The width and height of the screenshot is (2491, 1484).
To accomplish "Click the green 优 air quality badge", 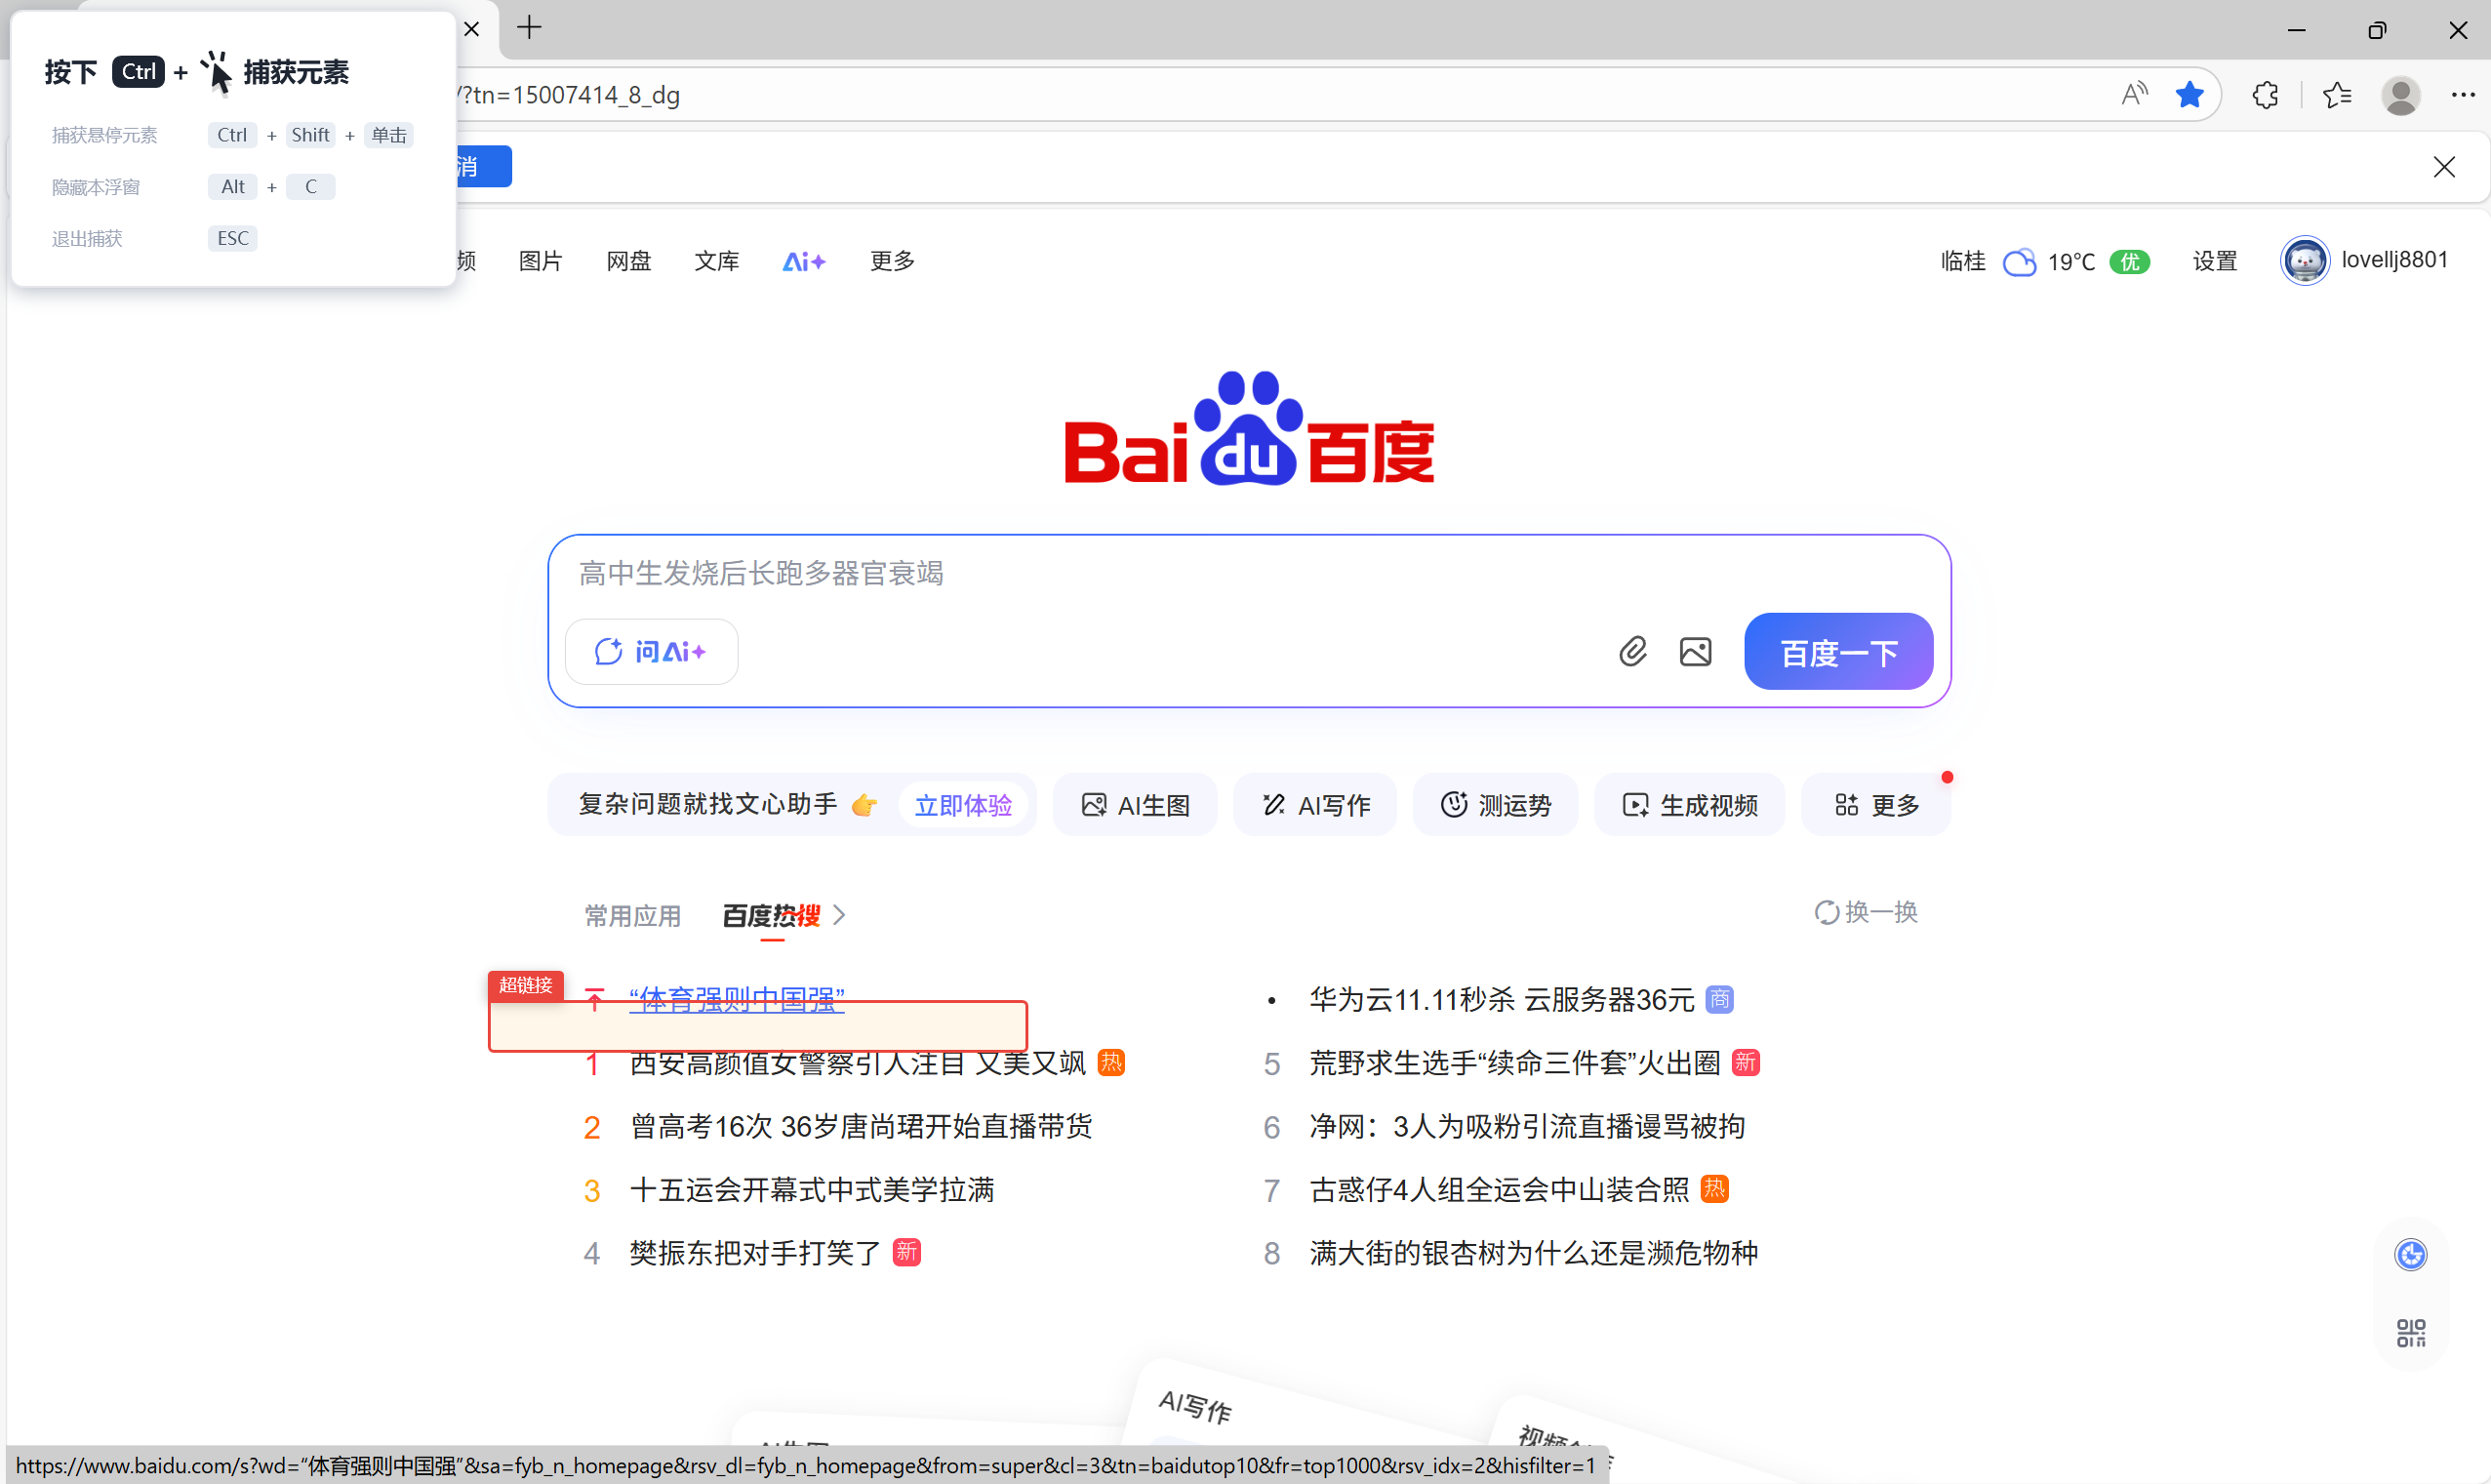I will [x=2130, y=262].
